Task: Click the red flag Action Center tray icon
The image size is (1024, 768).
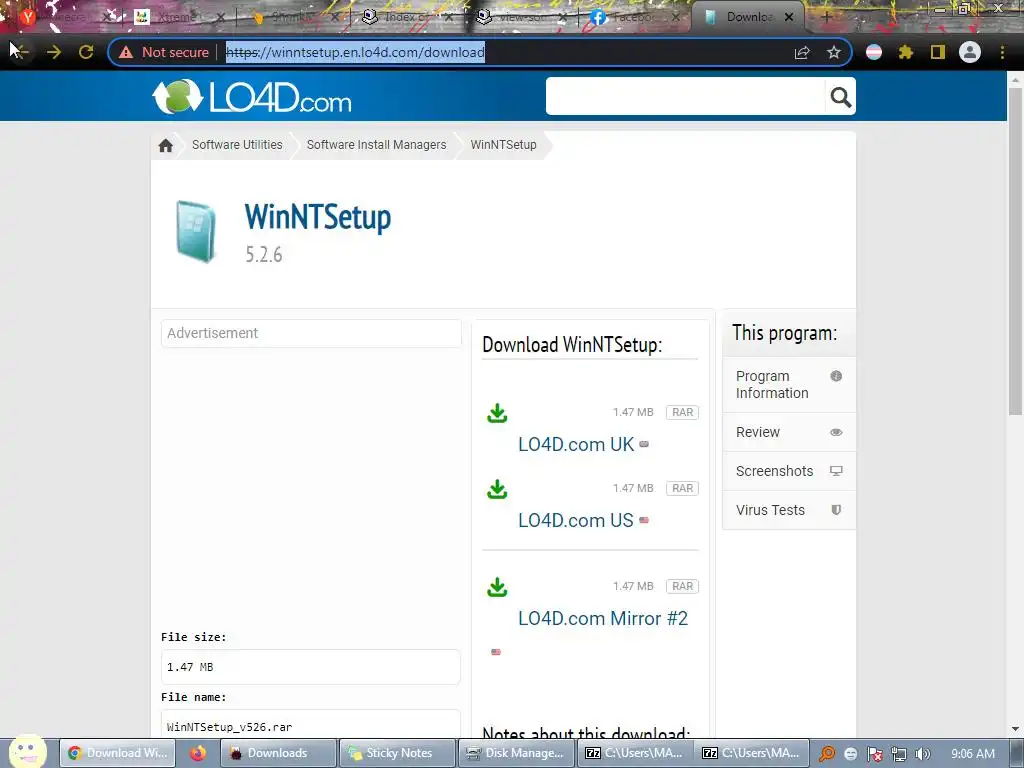Action: (x=875, y=754)
